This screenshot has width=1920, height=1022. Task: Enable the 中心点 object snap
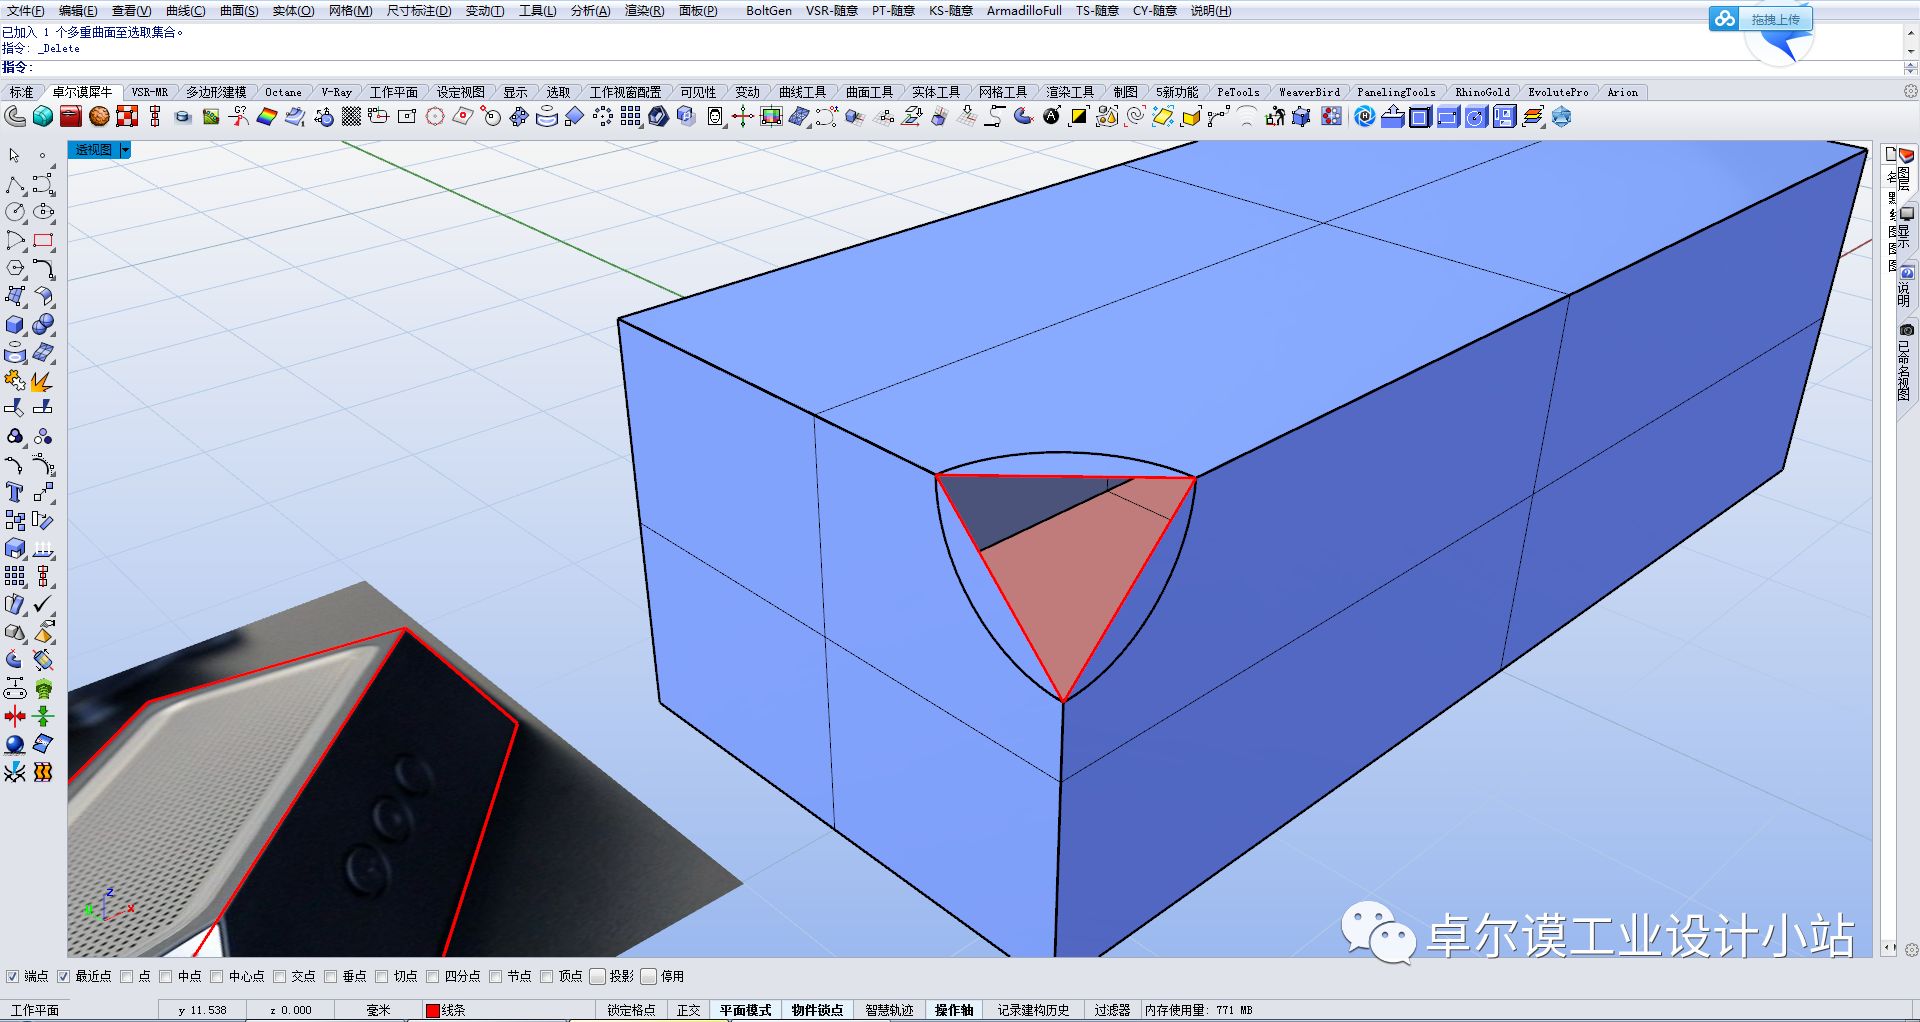coord(216,977)
